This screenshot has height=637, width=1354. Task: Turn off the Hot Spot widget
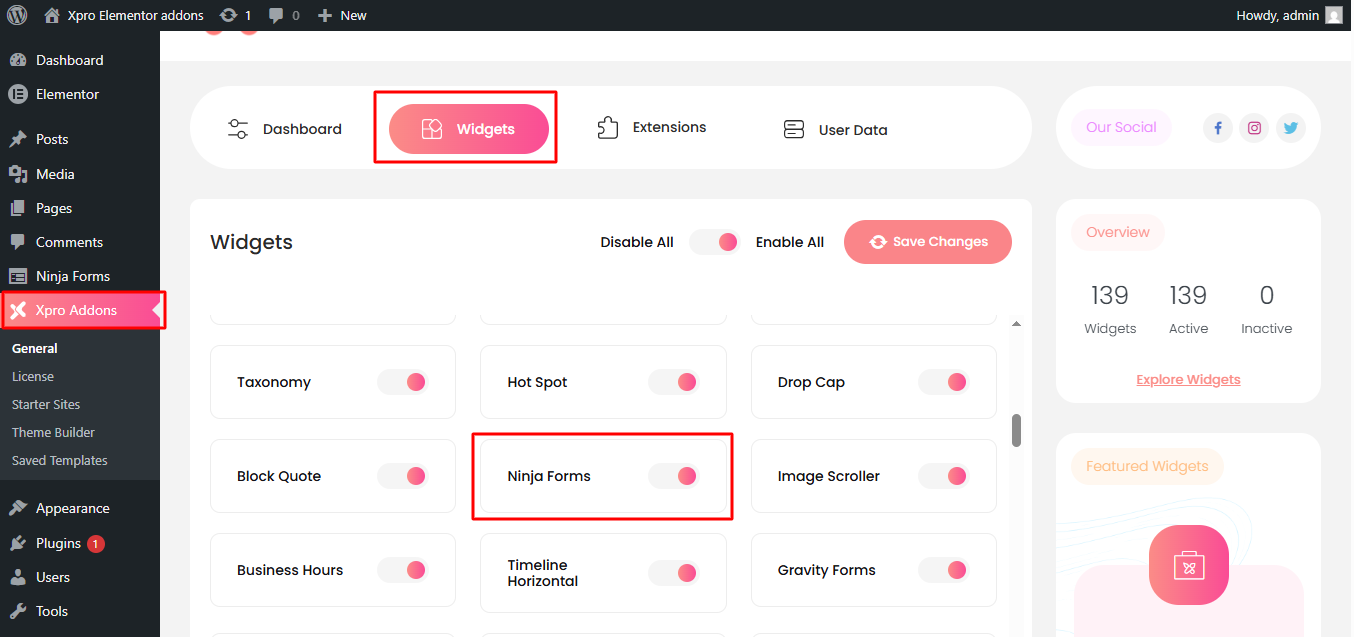(x=673, y=382)
